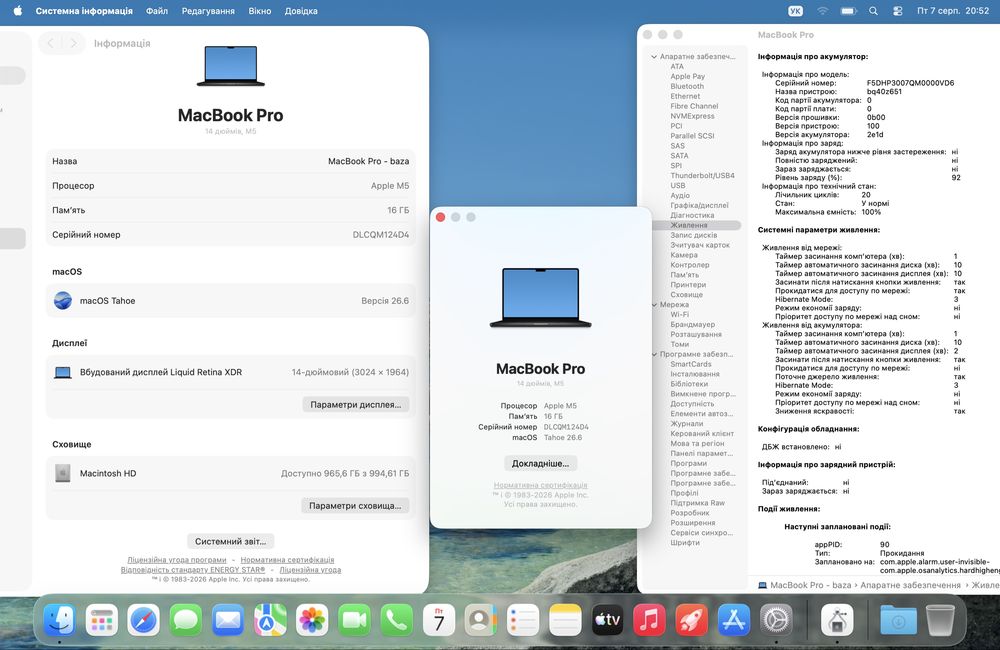The height and width of the screenshot is (650, 1000).
Task: Open Ліцензійна угода програми link
Action: 177,559
